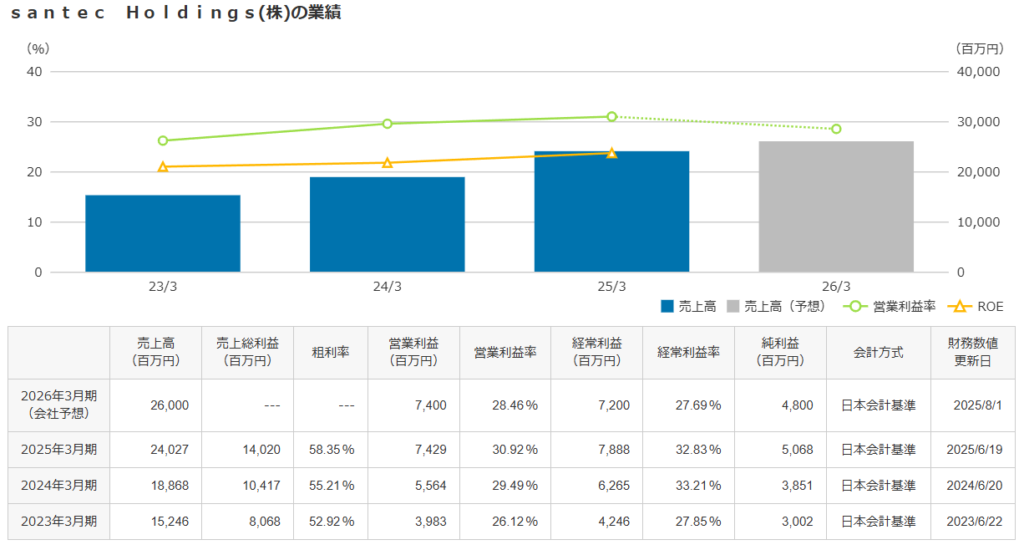
Task: Click the blue sales bar for 25/3
Action: [612, 212]
